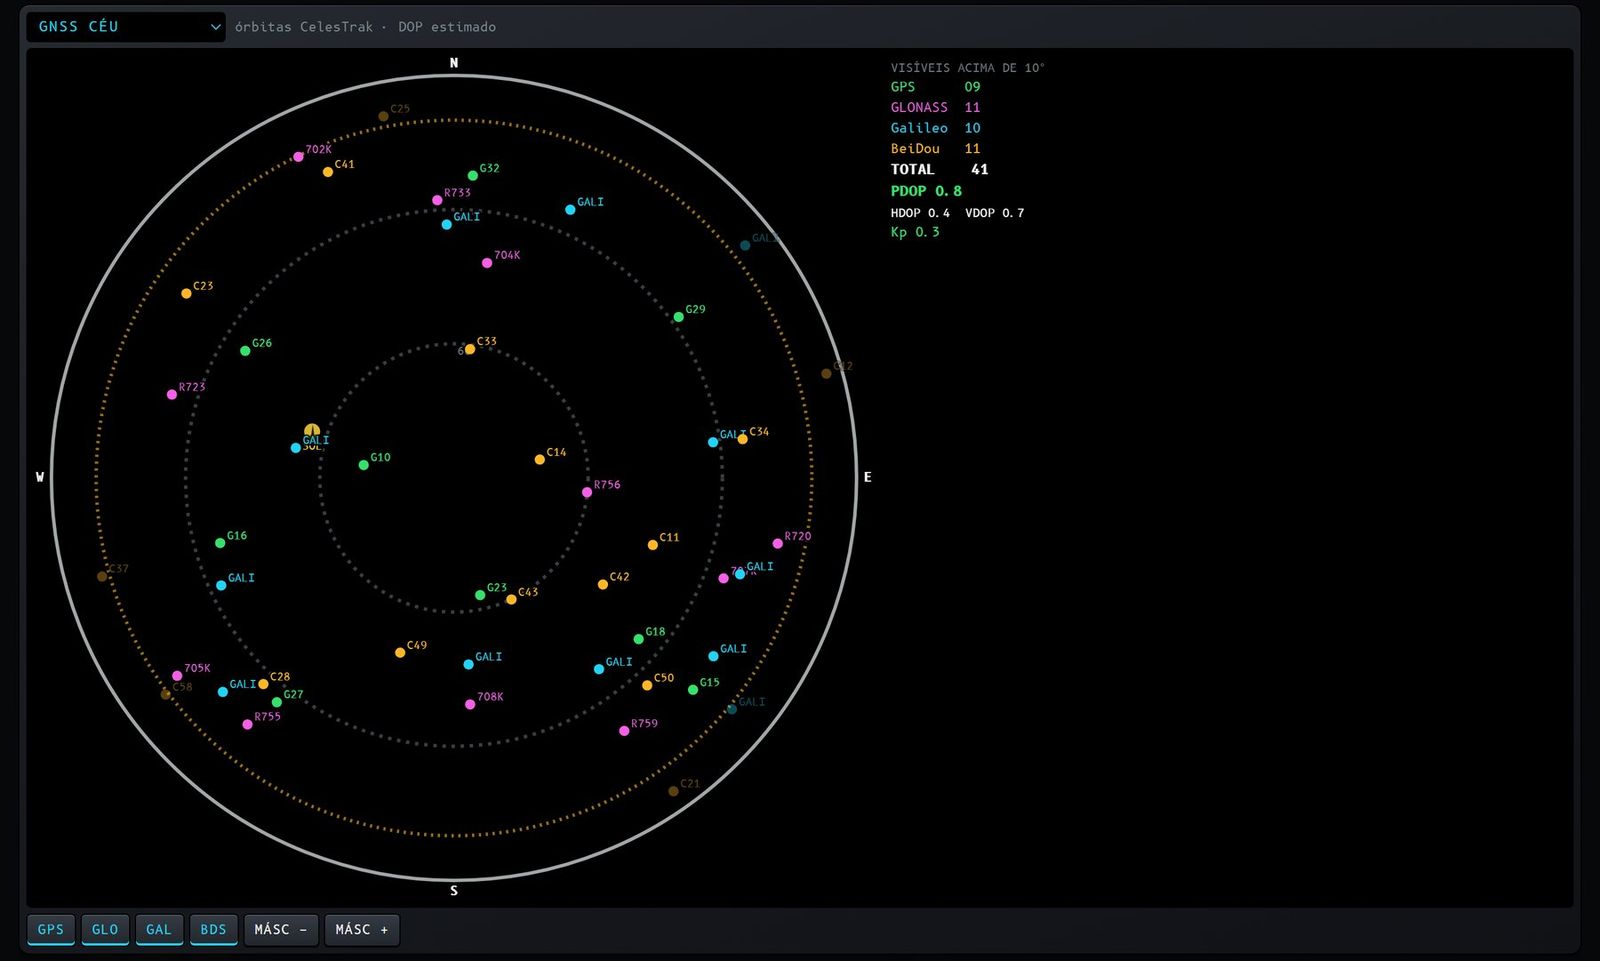Toggle the GLO constellation filter

coord(105,930)
